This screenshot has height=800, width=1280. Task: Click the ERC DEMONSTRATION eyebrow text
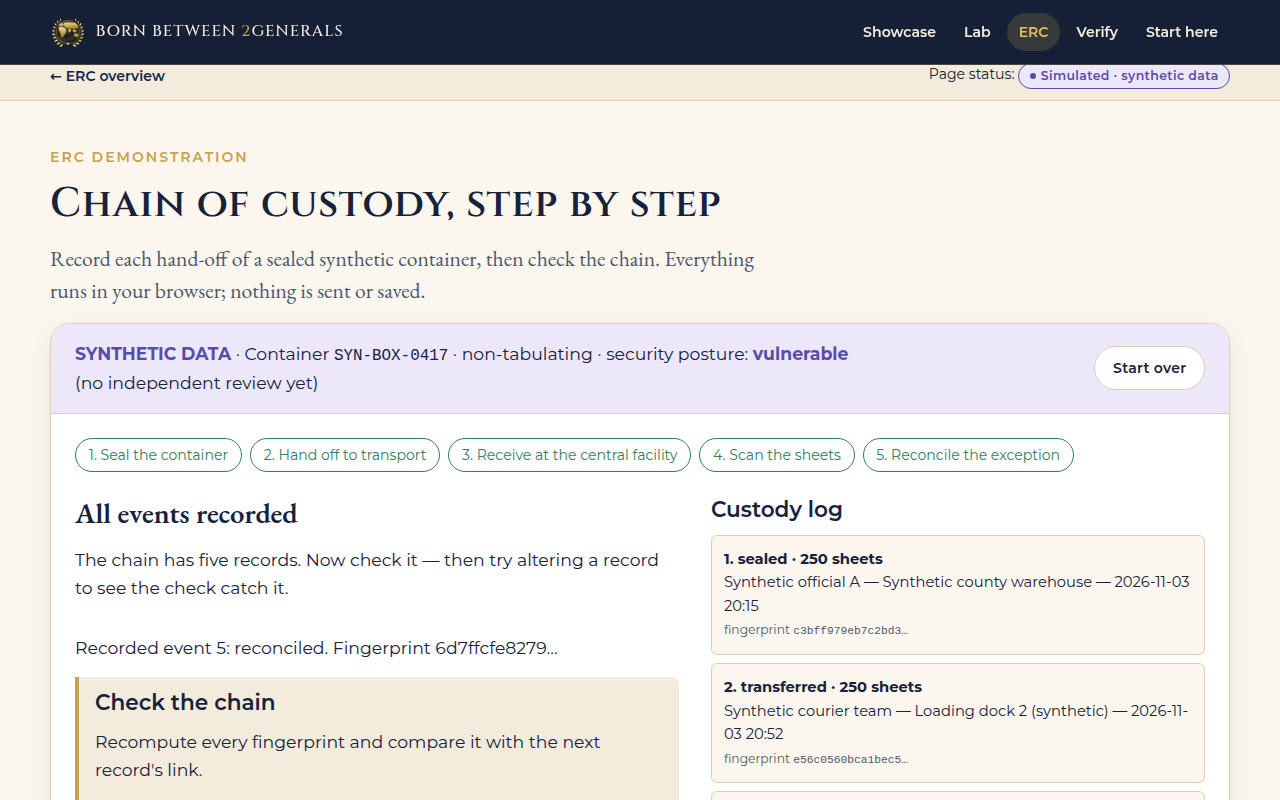click(x=149, y=157)
